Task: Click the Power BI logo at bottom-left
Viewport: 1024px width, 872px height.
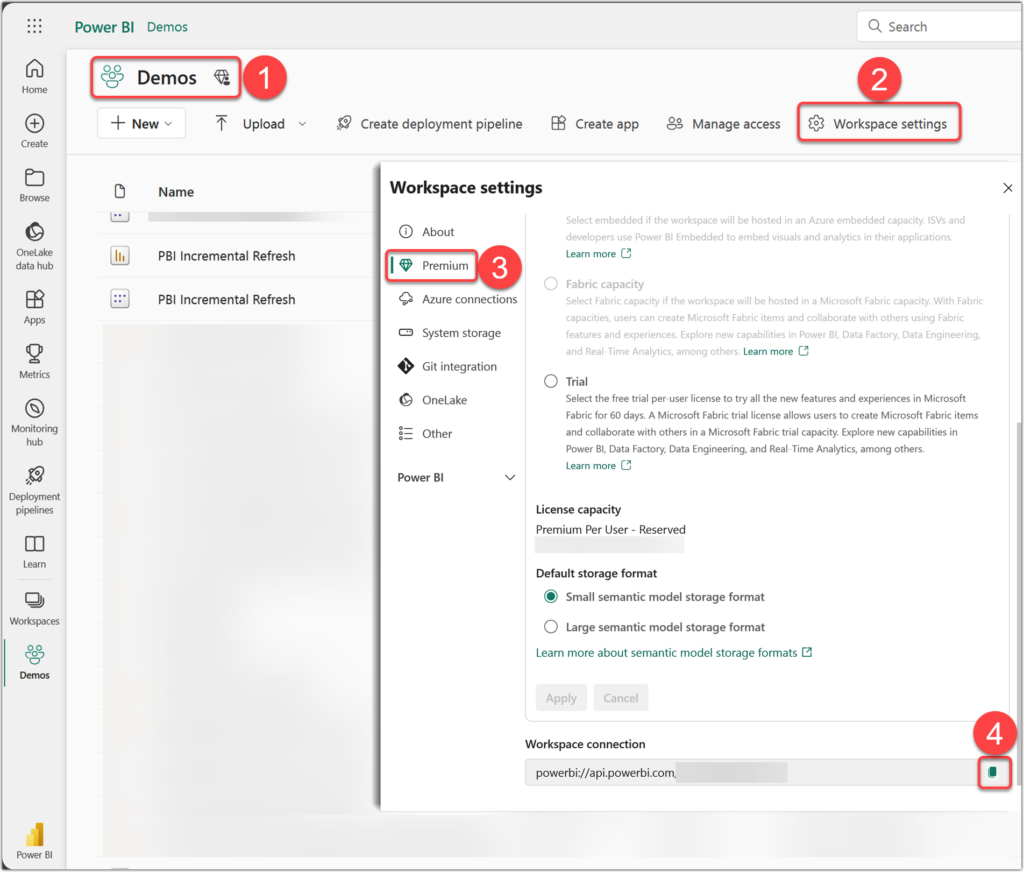Action: (35, 841)
